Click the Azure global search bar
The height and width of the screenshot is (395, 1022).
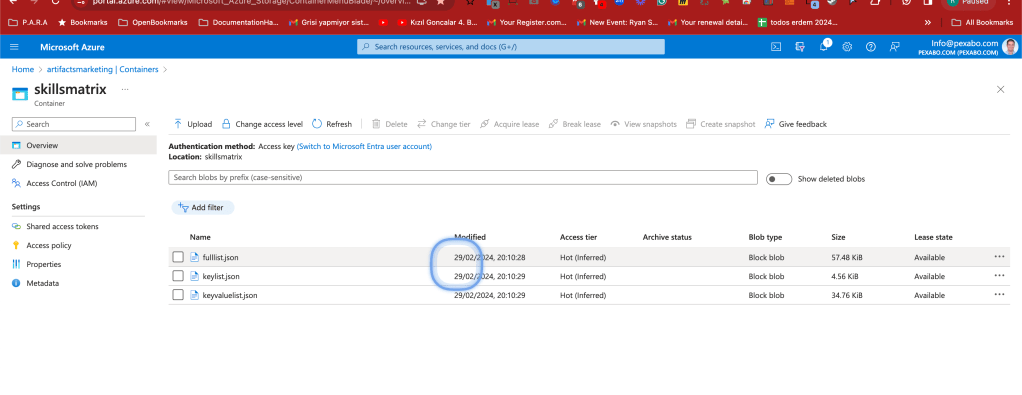(x=511, y=47)
